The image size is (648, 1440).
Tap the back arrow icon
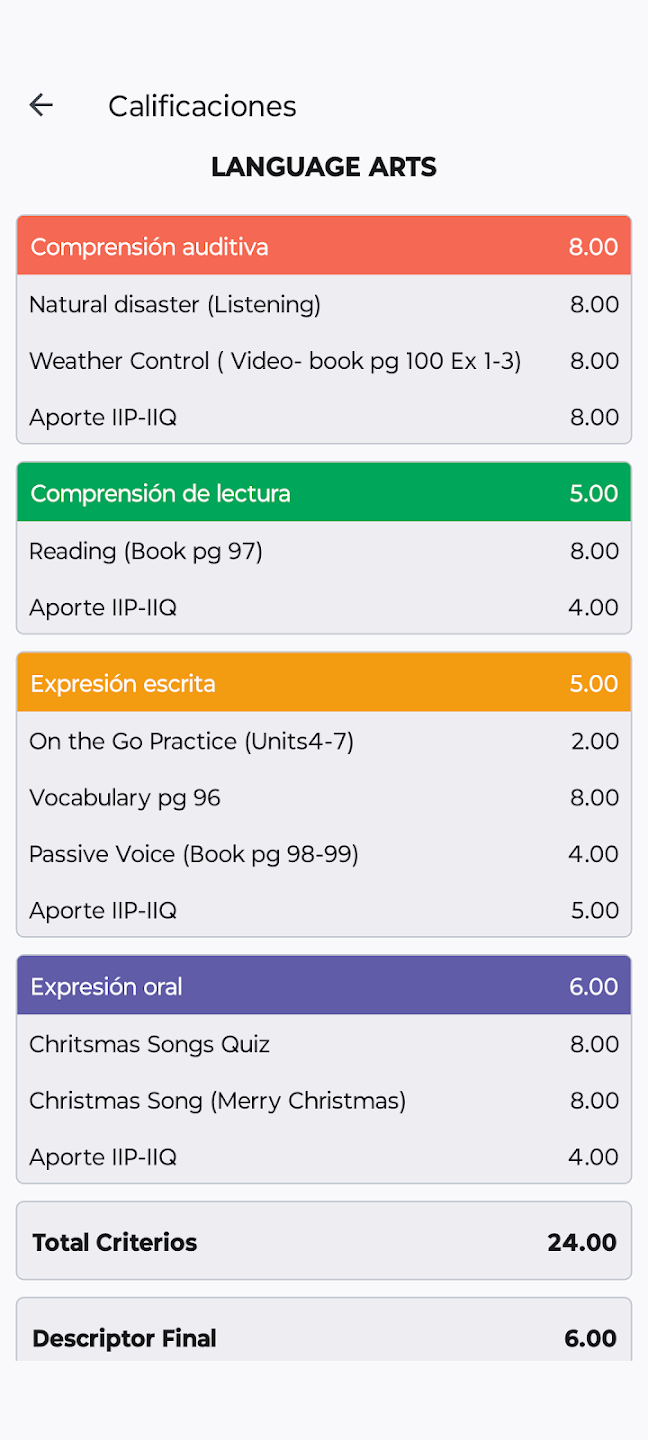41,105
